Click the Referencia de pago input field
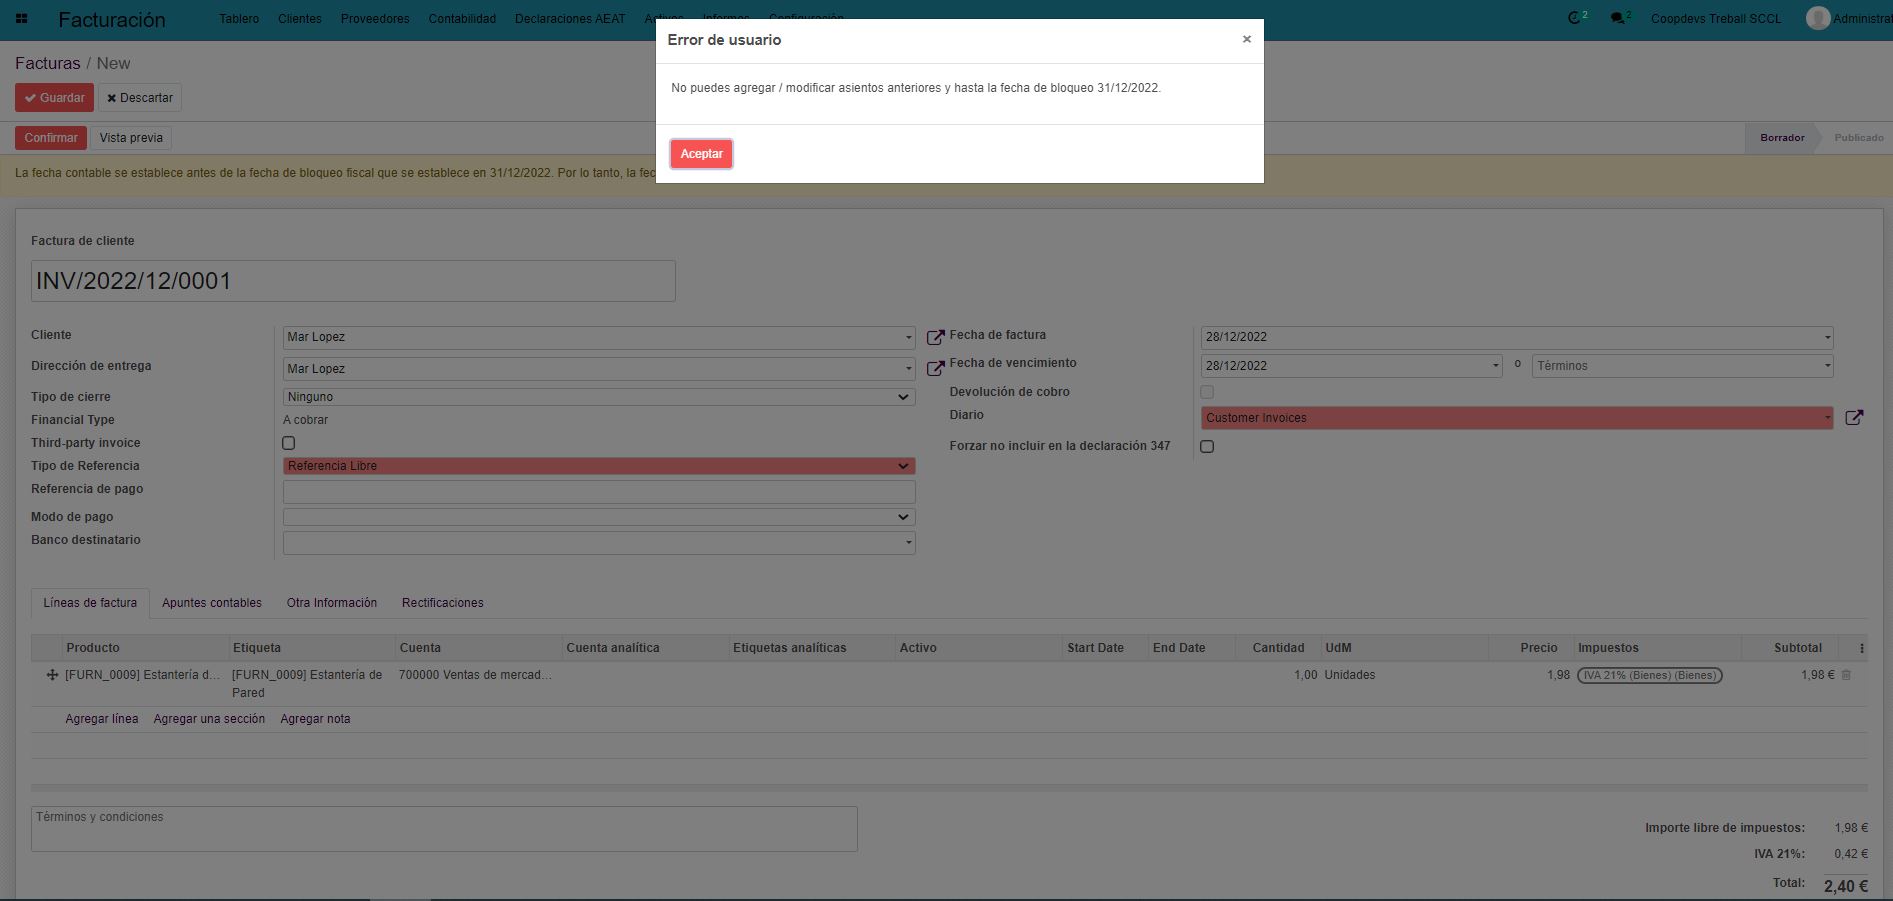This screenshot has width=1893, height=901. coord(598,491)
